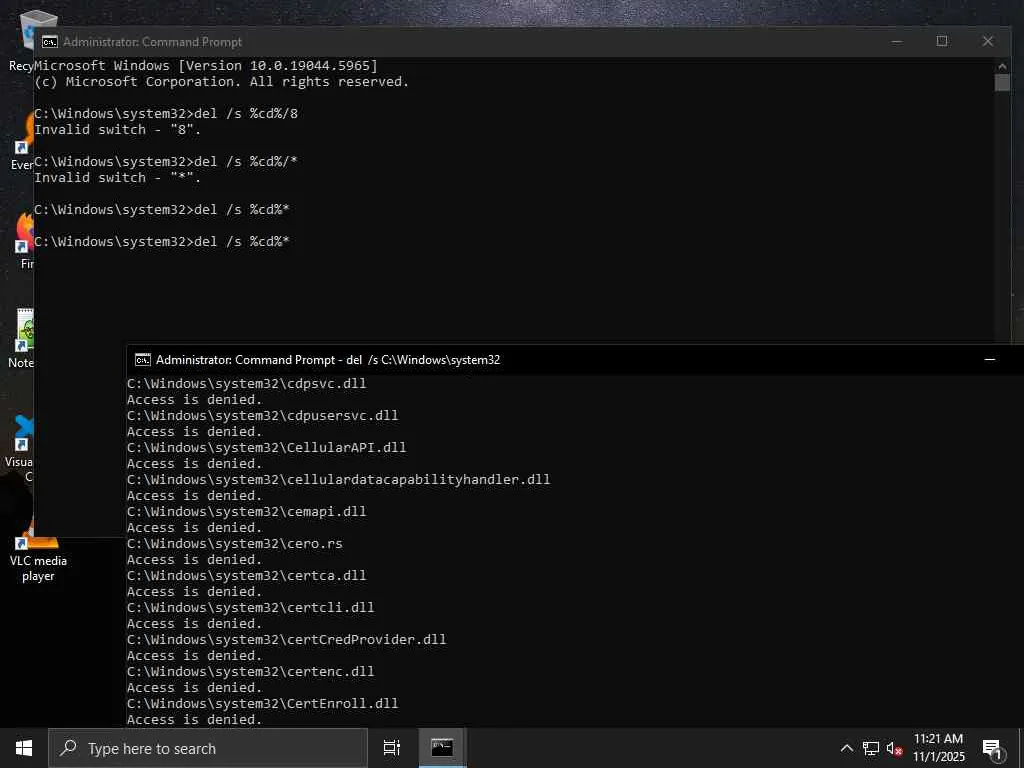Click the front title bar text 'del /s C:\Windows\system32'
The image size is (1024, 768).
423,360
